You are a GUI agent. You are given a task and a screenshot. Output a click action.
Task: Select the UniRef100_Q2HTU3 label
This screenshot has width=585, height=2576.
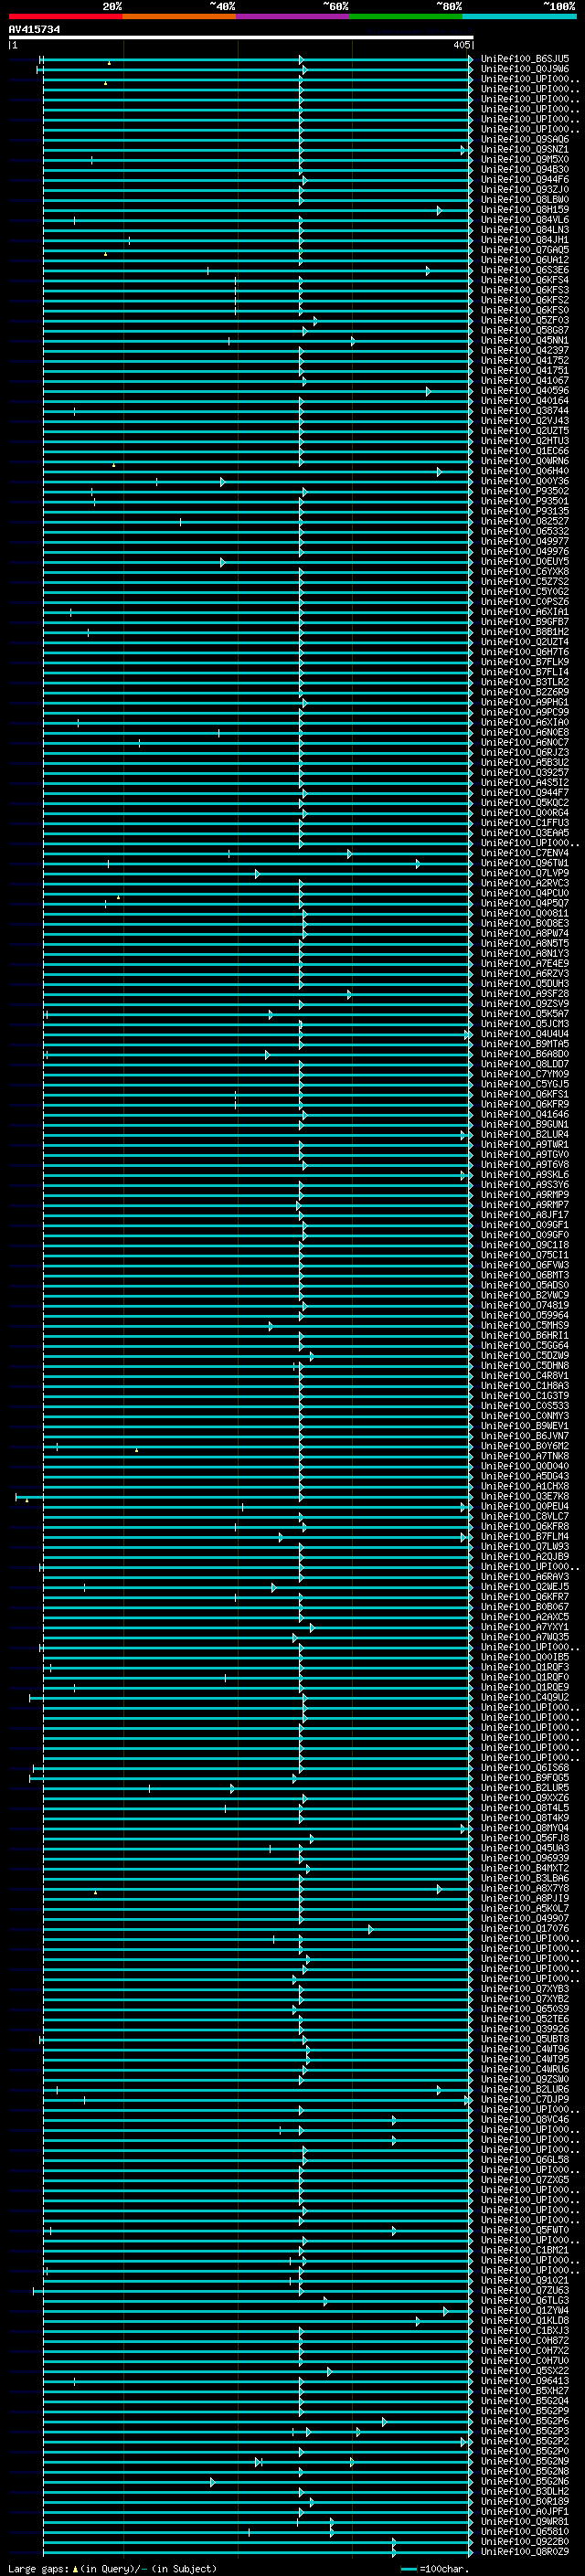pos(525,440)
